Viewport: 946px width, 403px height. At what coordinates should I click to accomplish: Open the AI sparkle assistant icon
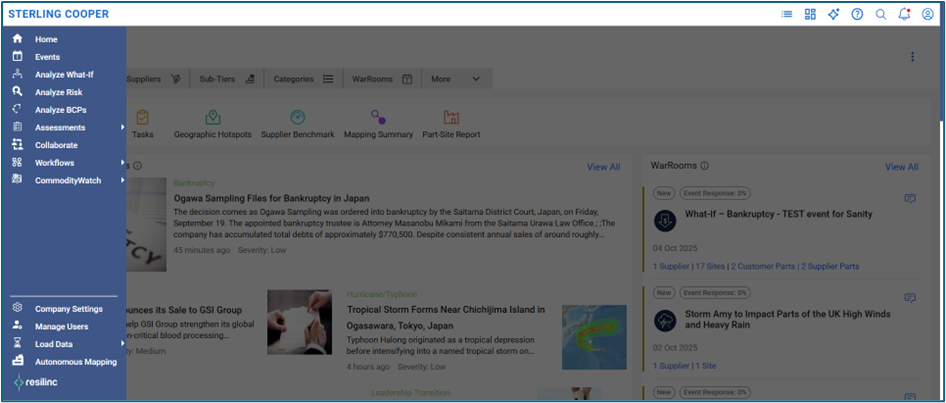pos(834,14)
